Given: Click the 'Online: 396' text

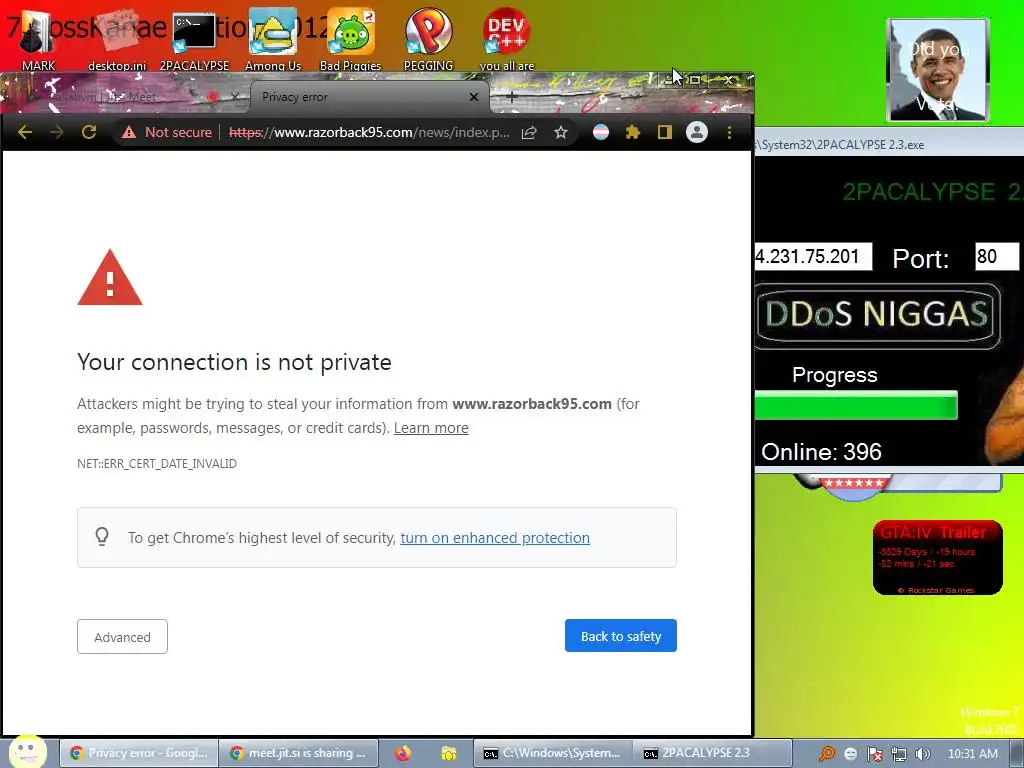Looking at the screenshot, I should (x=822, y=452).
